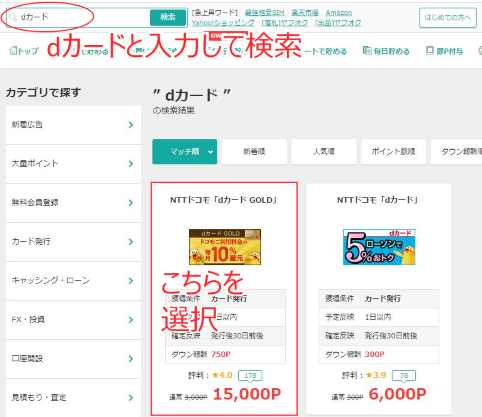Image resolution: width=482 pixels, height=417 pixels.
Task: Click 確定反映 発行後30日前後 on GOLD card
Action: pyautogui.click(x=226, y=336)
